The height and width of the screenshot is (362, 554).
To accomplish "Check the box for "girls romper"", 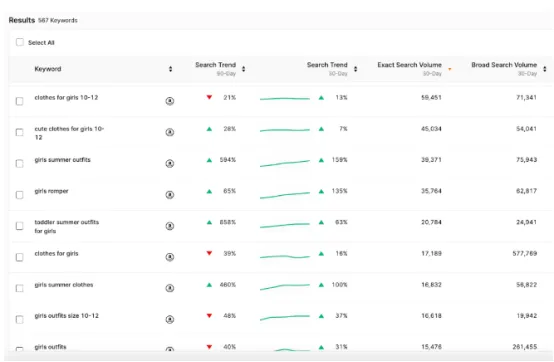I will (19, 195).
